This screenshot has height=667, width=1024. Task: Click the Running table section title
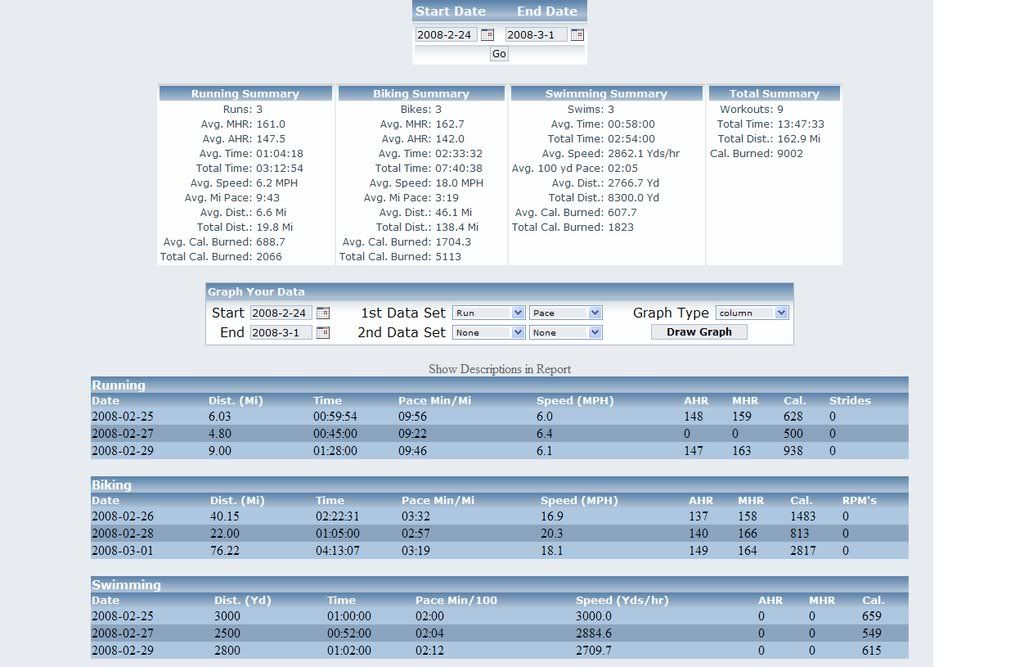(x=118, y=385)
